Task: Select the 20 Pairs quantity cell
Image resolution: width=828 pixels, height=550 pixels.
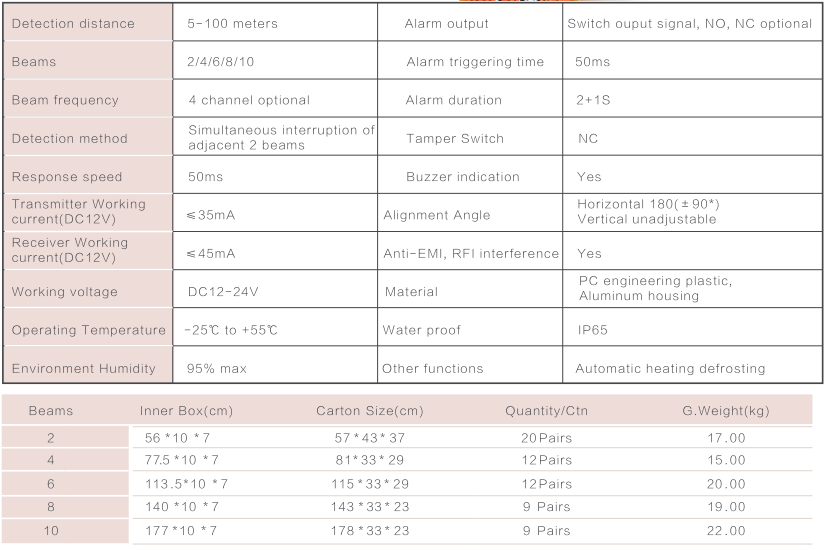Action: [546, 438]
